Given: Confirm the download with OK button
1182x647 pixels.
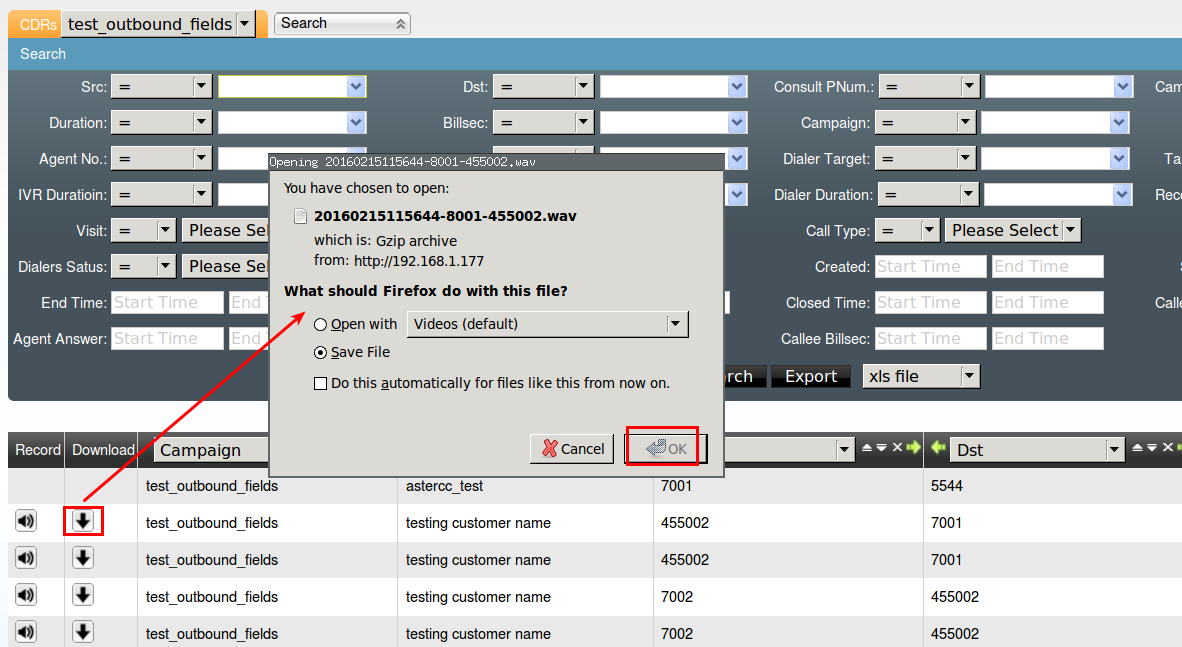Looking at the screenshot, I should coord(667,449).
